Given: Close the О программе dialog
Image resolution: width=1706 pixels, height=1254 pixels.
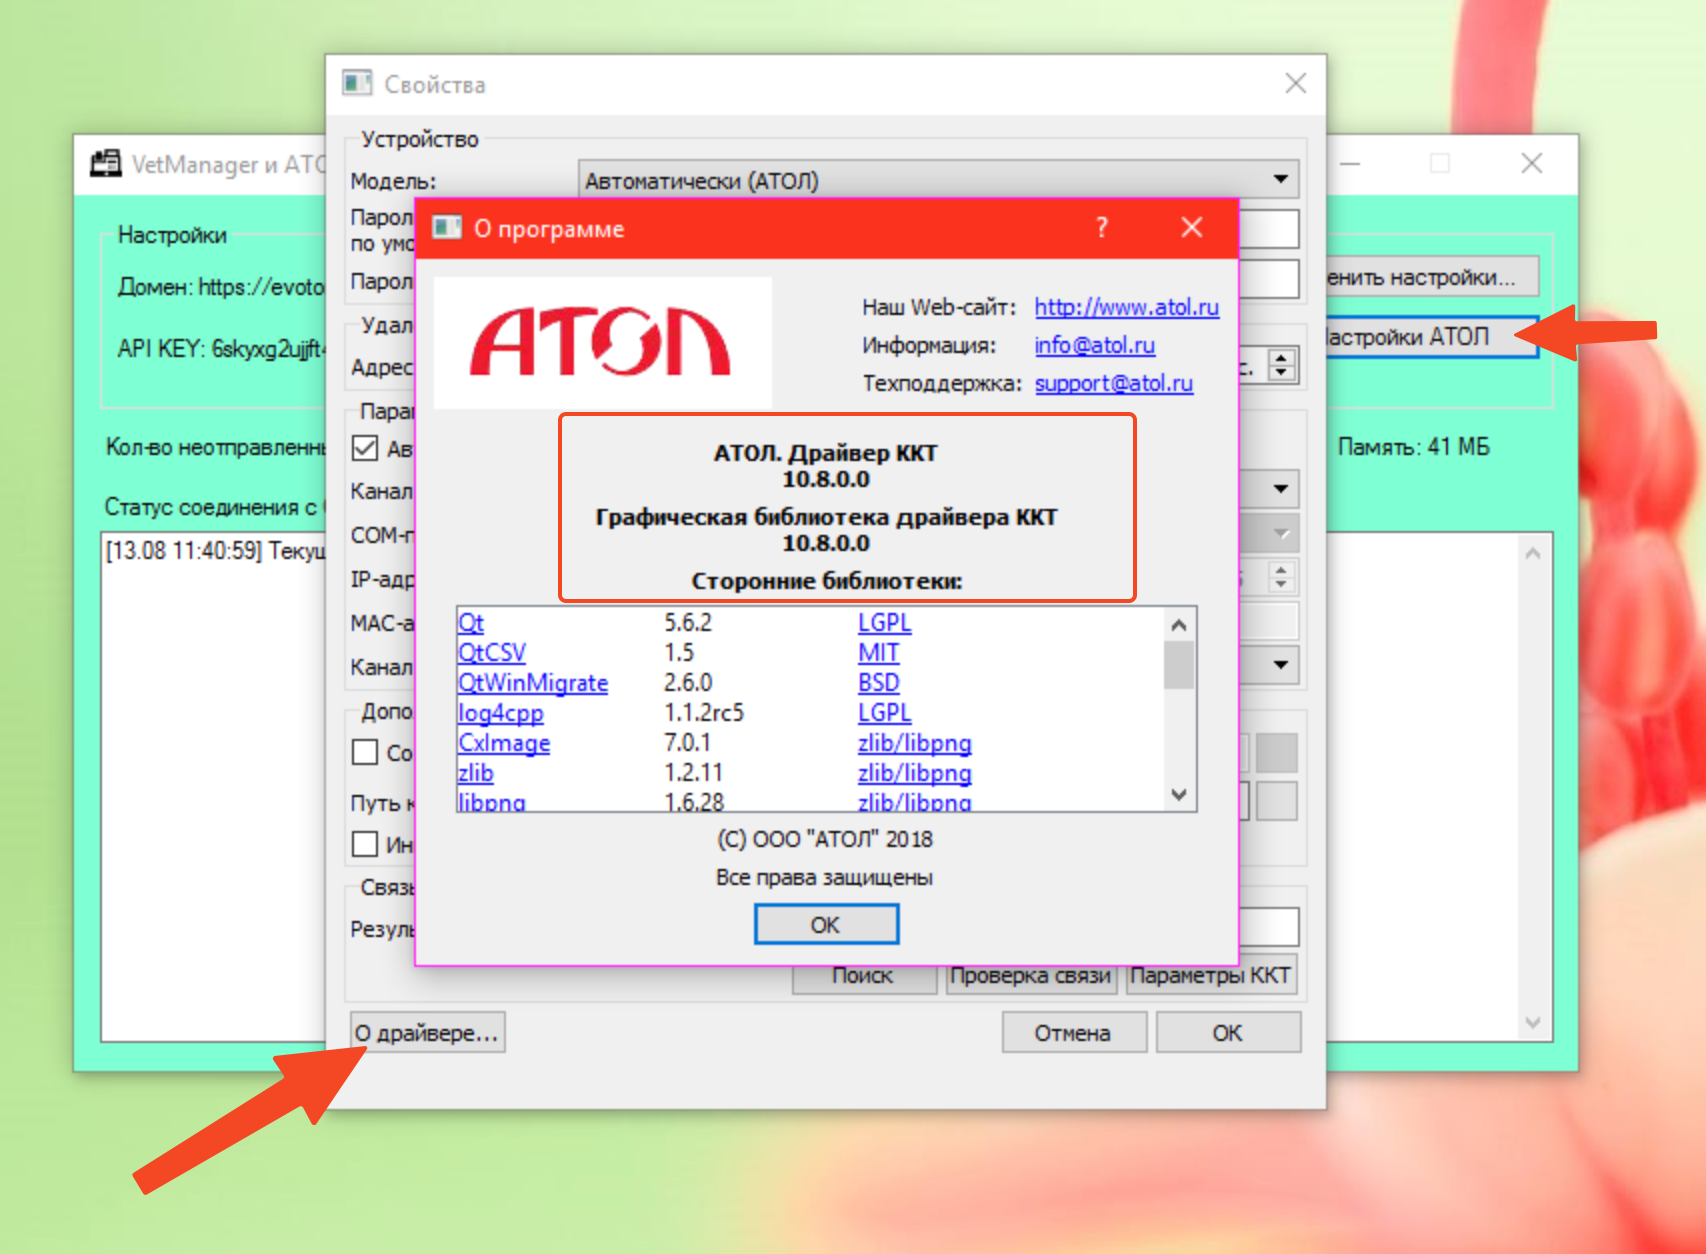Looking at the screenshot, I should pos(1192,228).
